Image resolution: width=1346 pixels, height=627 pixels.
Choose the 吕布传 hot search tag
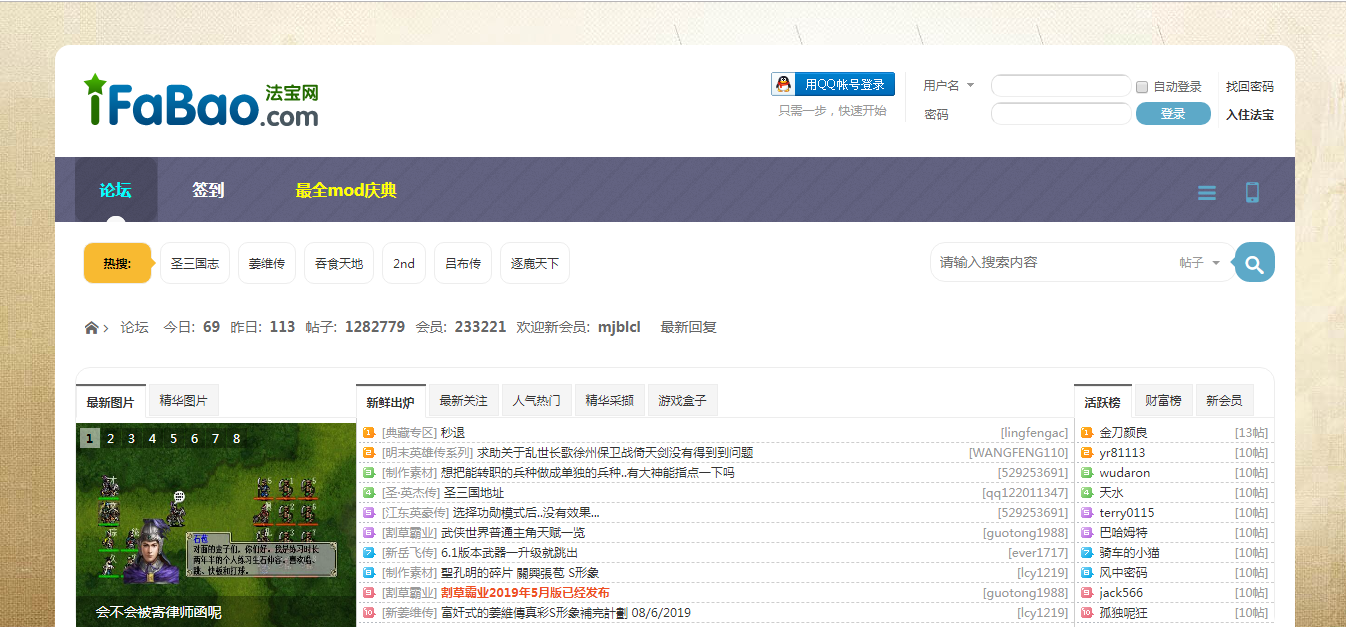pos(463,263)
